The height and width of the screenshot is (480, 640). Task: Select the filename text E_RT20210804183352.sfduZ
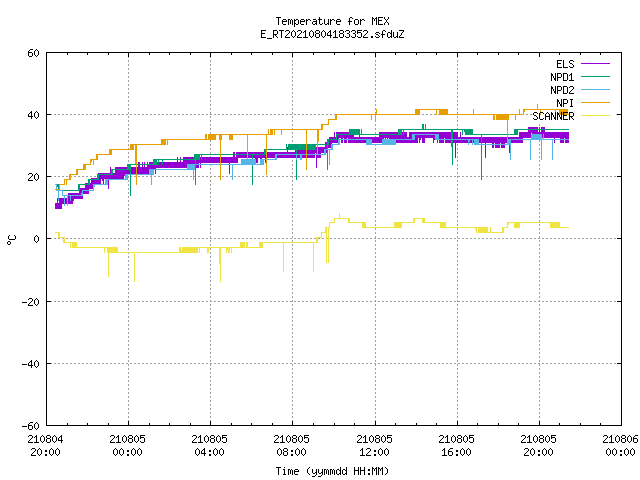coord(332,34)
